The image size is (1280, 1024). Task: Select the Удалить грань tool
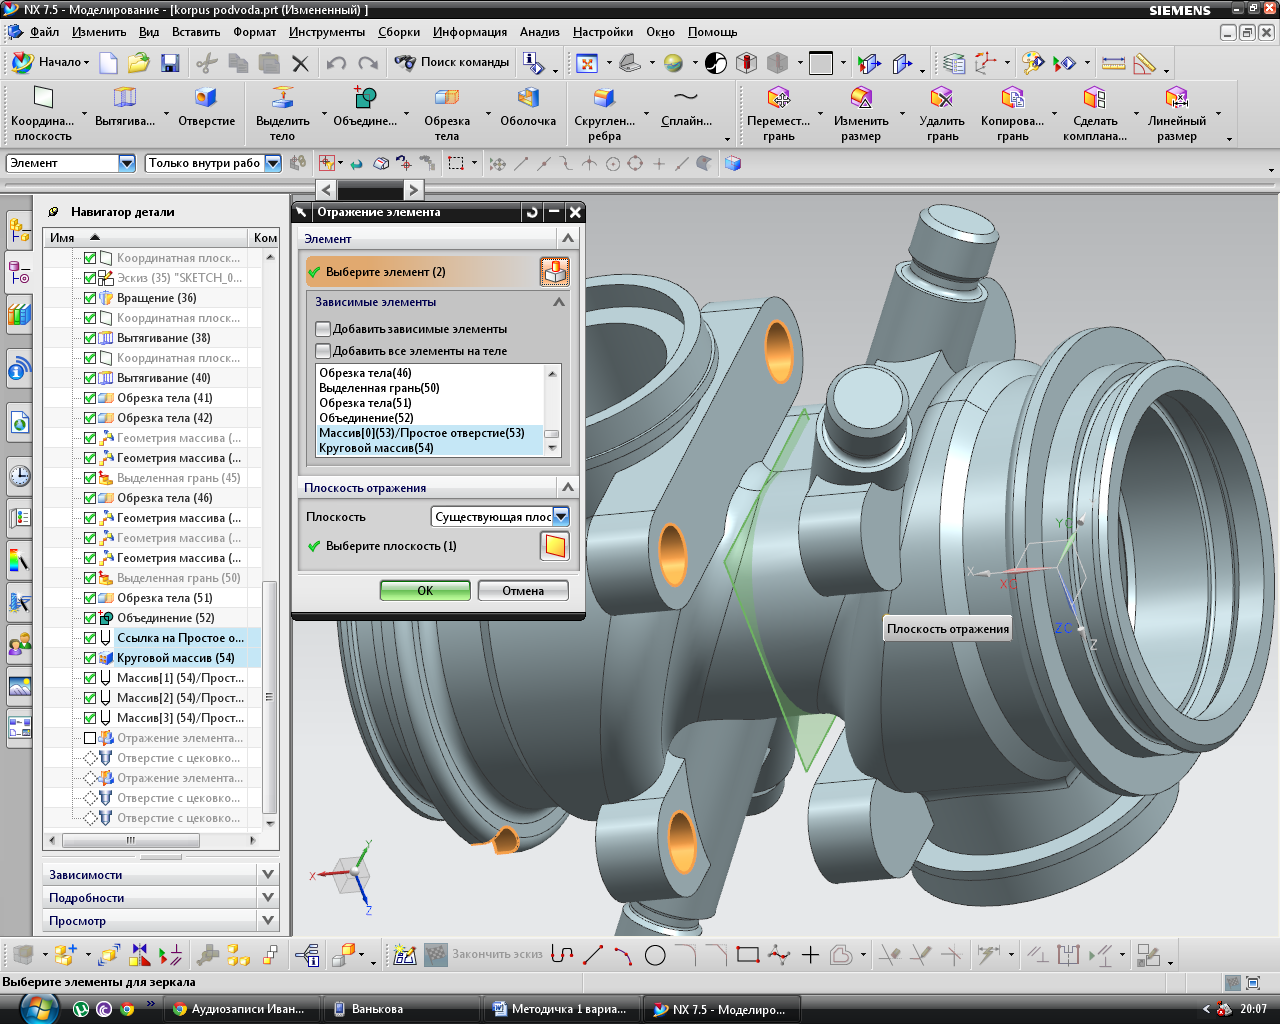click(942, 114)
